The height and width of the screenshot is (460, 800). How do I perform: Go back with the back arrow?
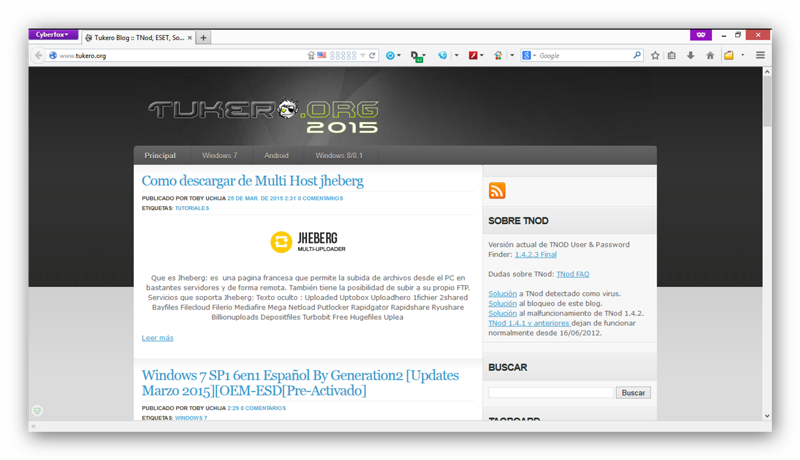click(x=38, y=56)
